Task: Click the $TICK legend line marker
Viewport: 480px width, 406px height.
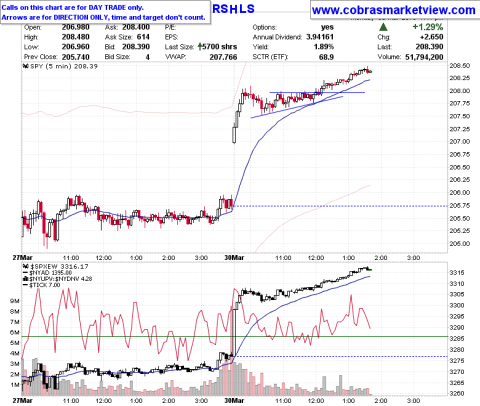Action: point(26,285)
